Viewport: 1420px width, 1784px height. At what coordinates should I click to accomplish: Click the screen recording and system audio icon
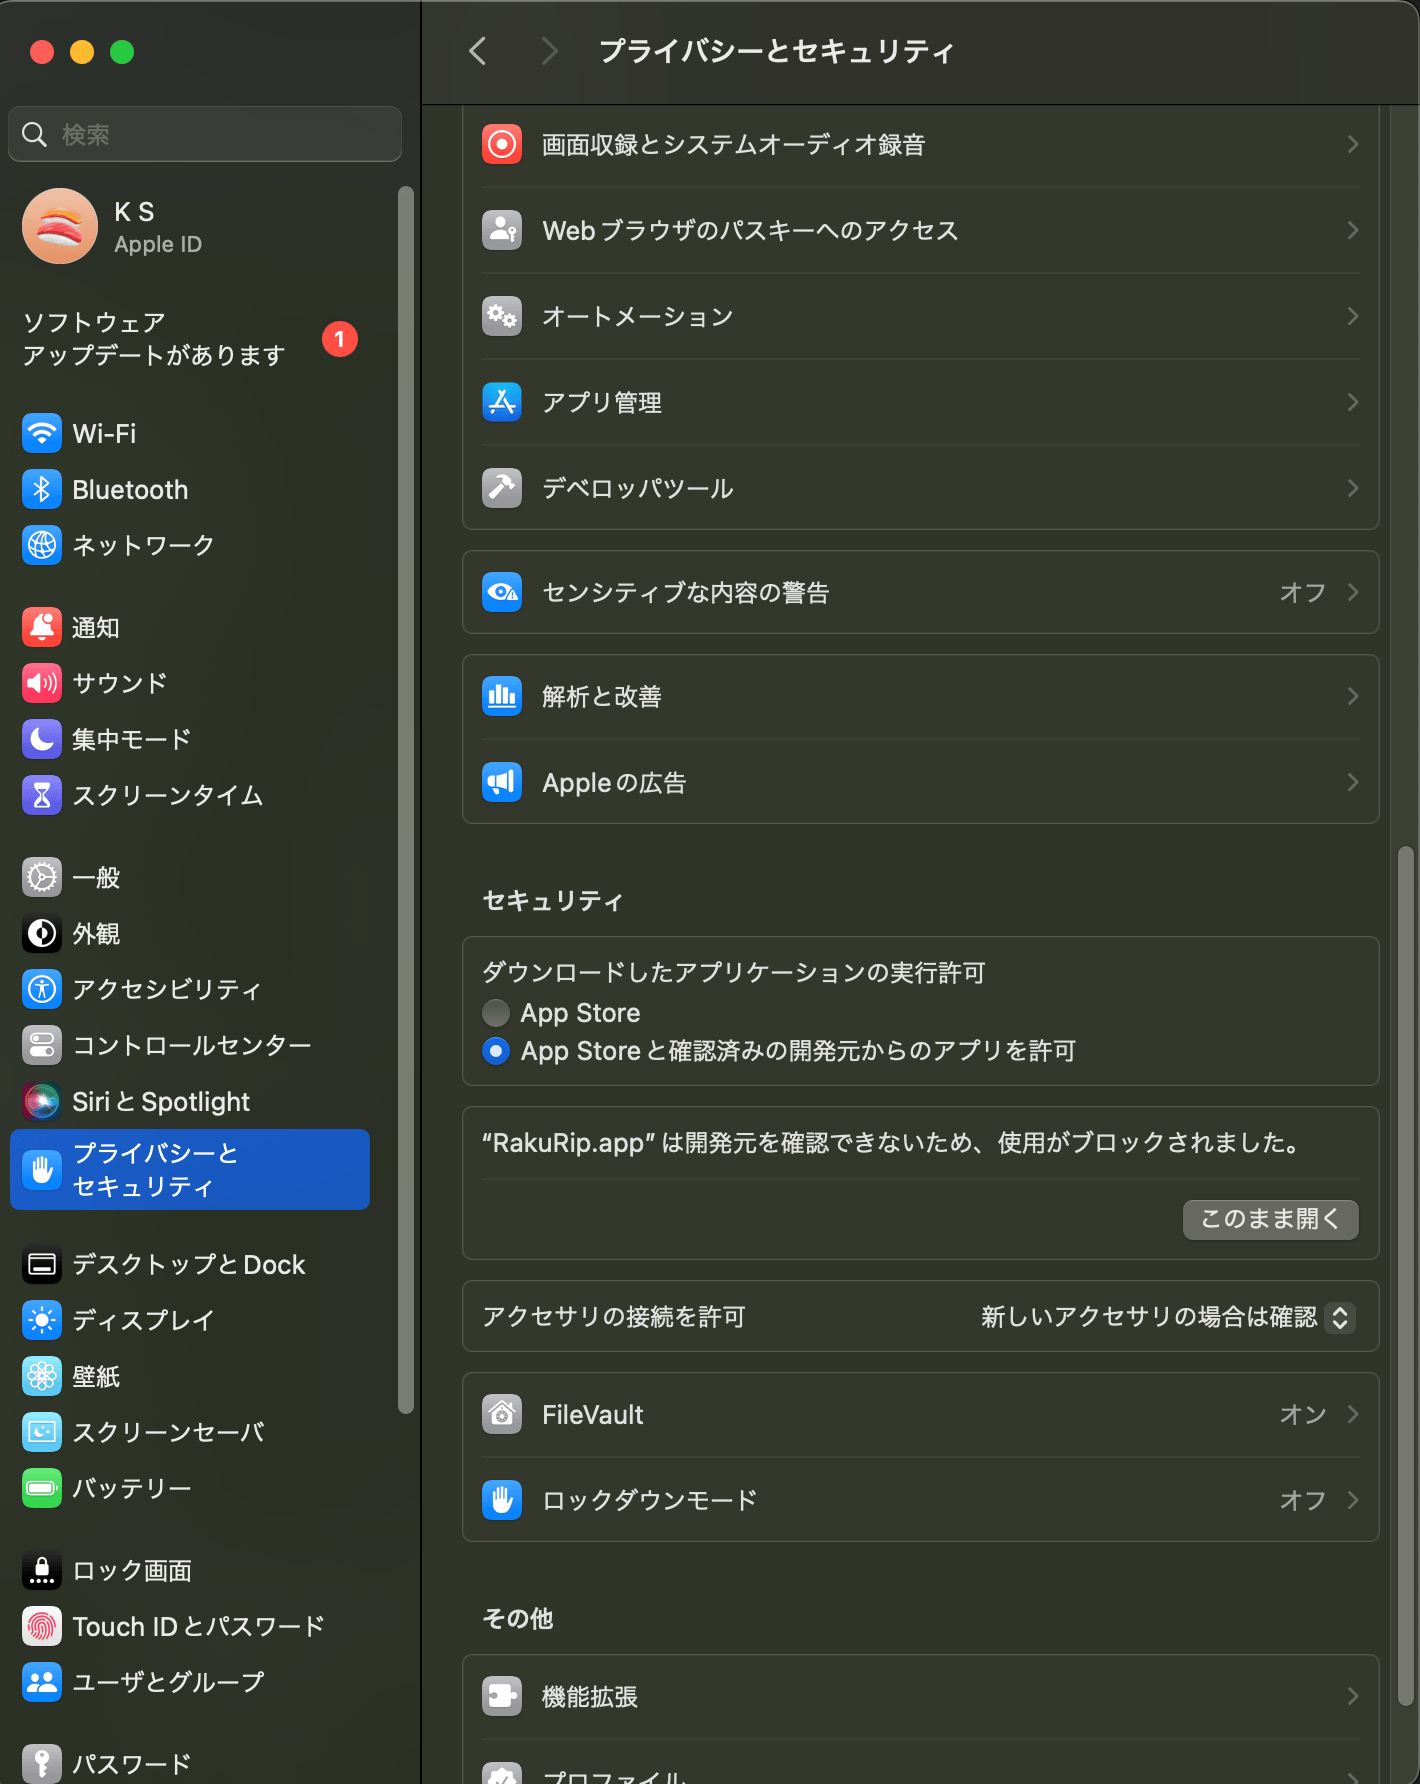pos(502,145)
